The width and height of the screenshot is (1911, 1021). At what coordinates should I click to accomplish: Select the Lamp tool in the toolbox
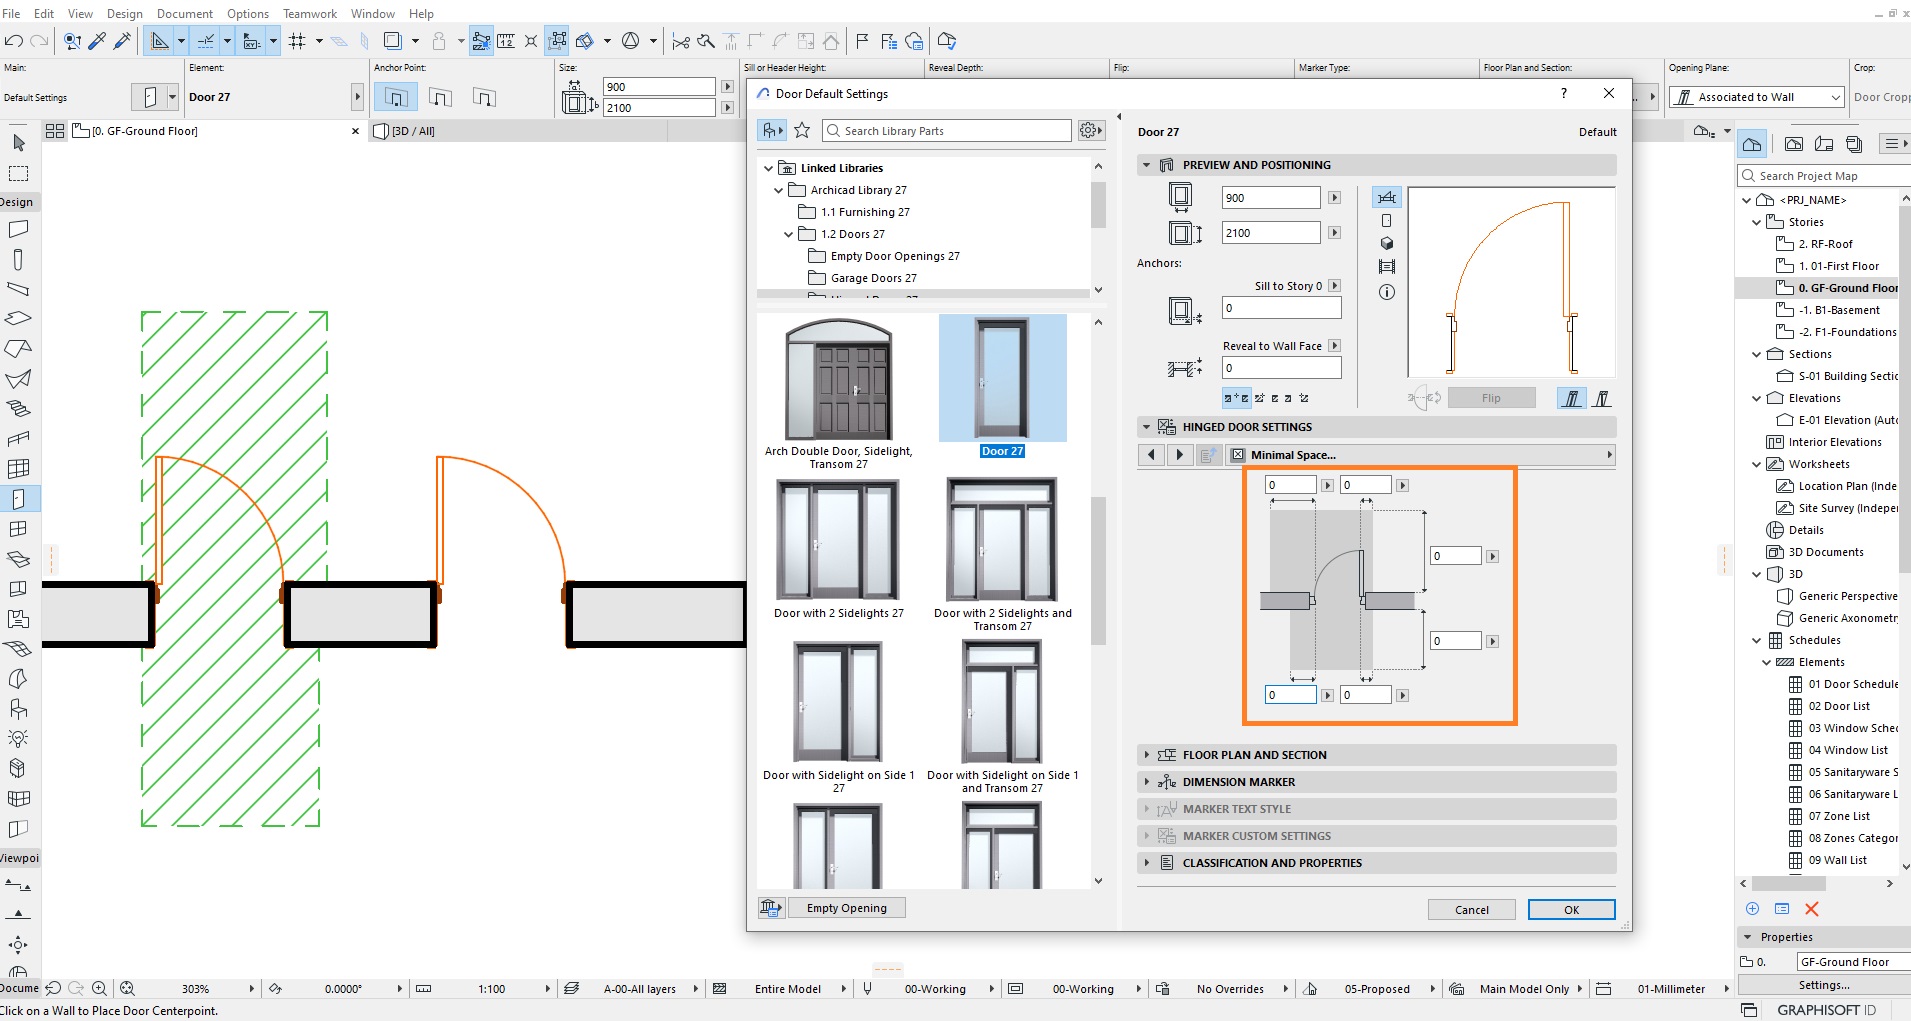point(18,739)
